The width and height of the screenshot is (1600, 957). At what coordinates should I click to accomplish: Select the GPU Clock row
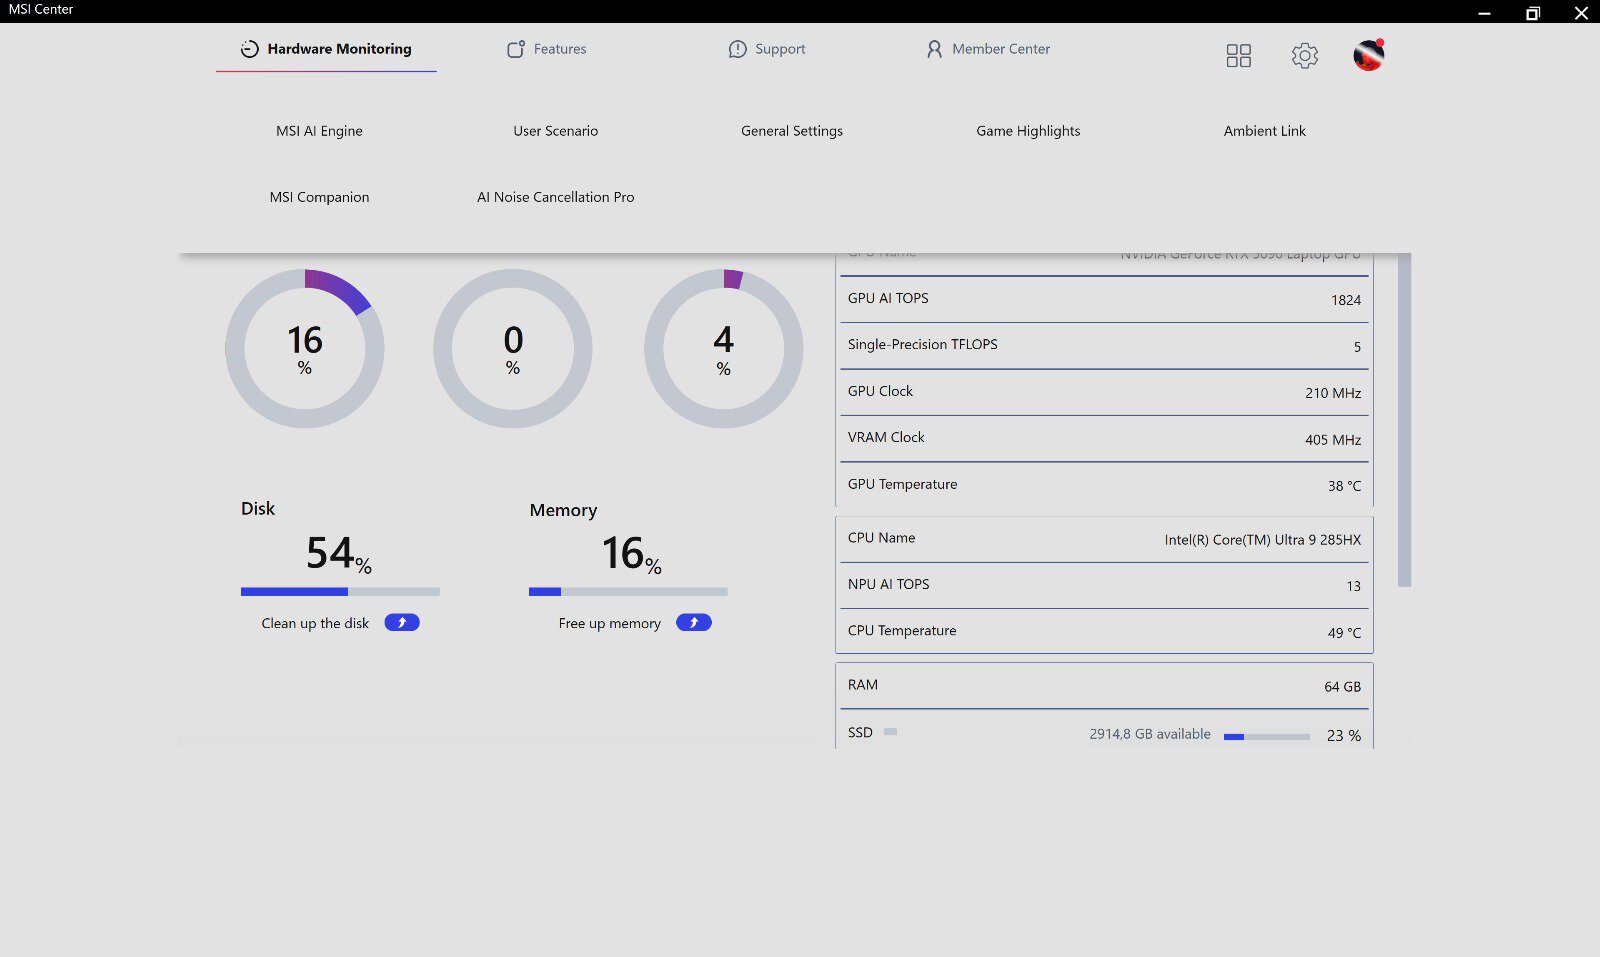pyautogui.click(x=1104, y=392)
